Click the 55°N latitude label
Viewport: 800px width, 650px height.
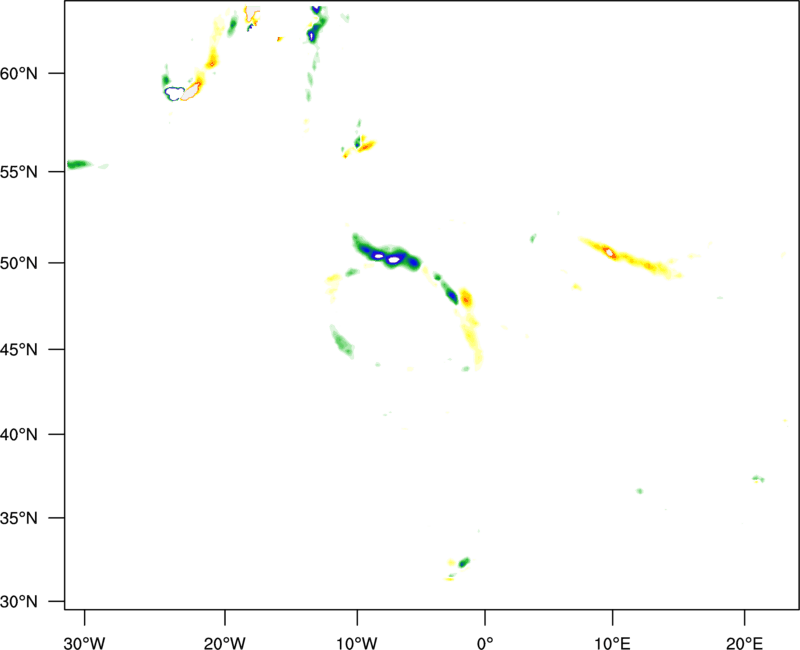point(19,172)
